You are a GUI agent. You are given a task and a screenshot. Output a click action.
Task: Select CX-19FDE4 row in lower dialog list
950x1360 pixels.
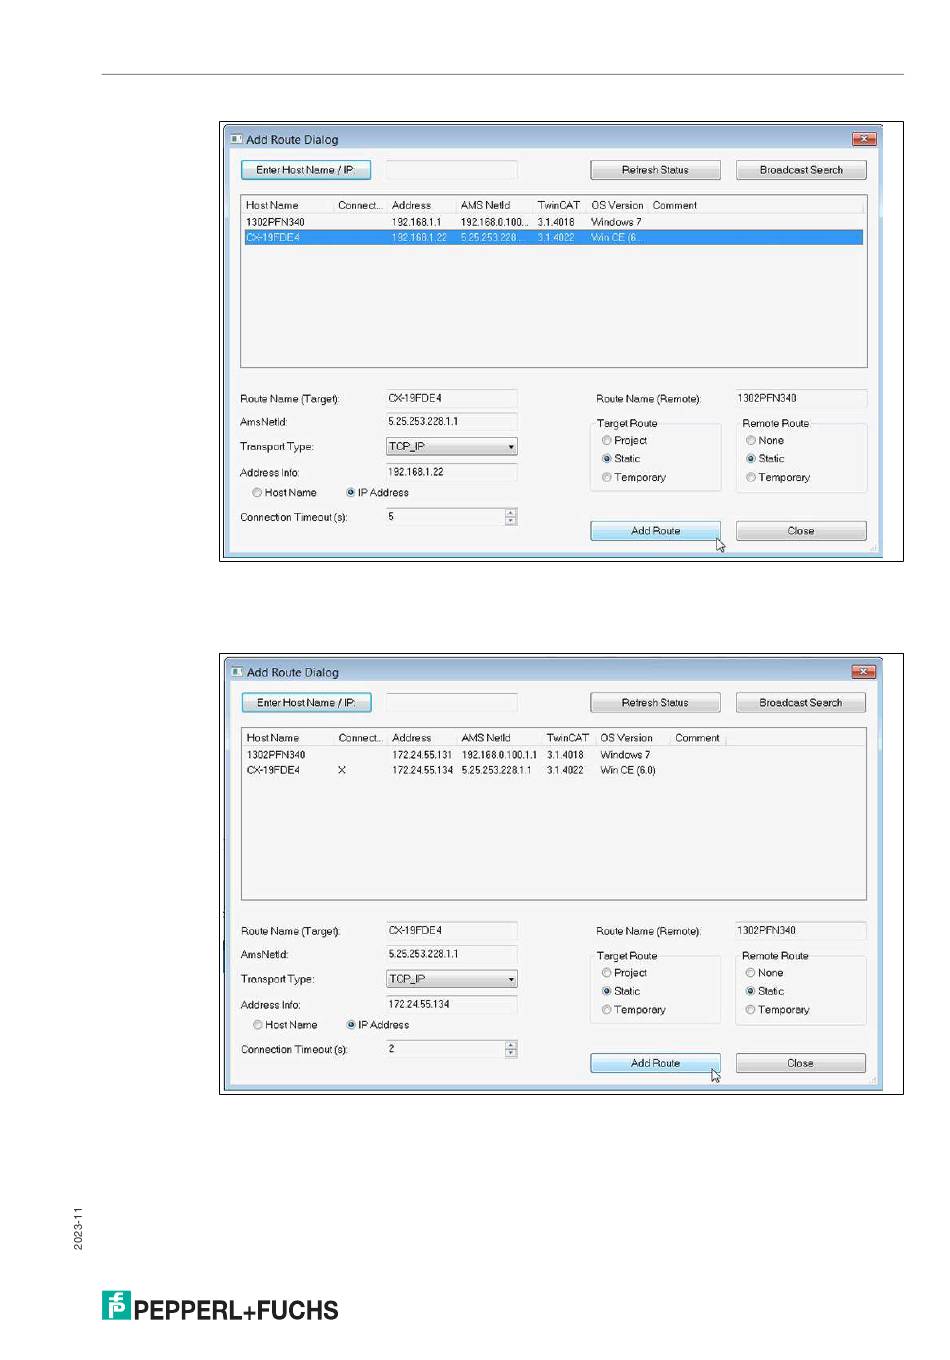coord(553,770)
